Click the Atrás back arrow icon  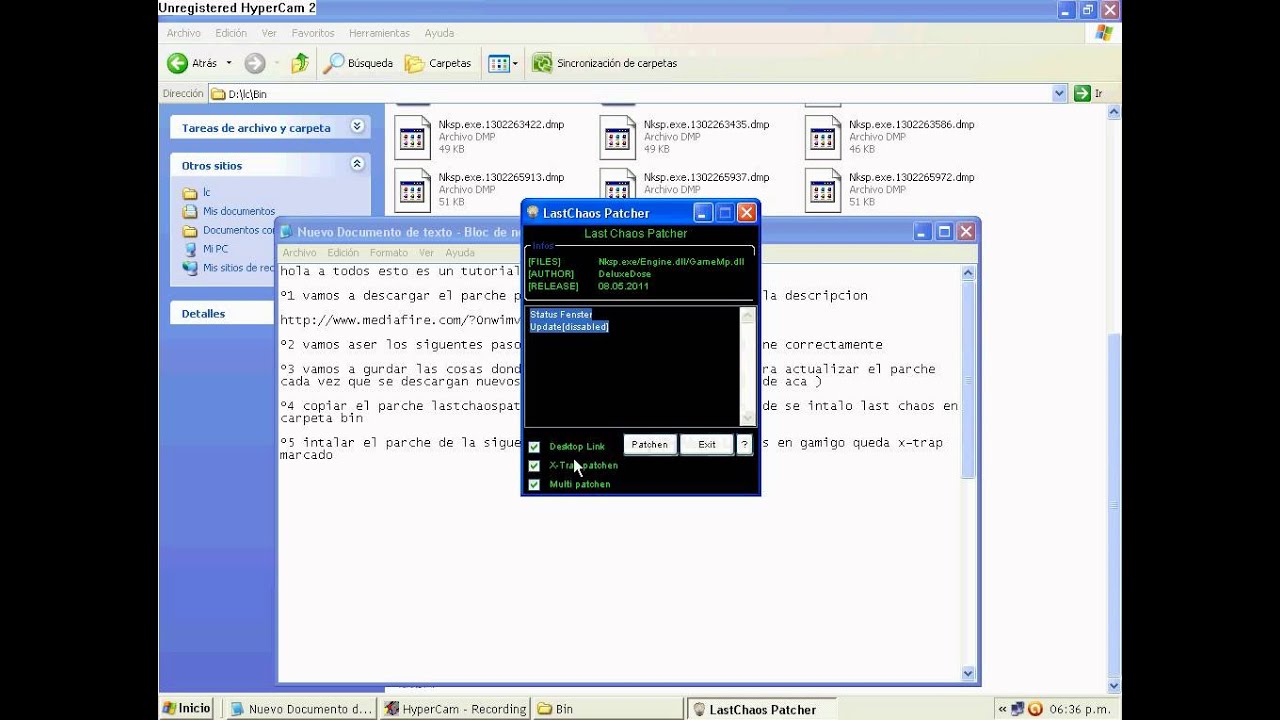(x=177, y=63)
